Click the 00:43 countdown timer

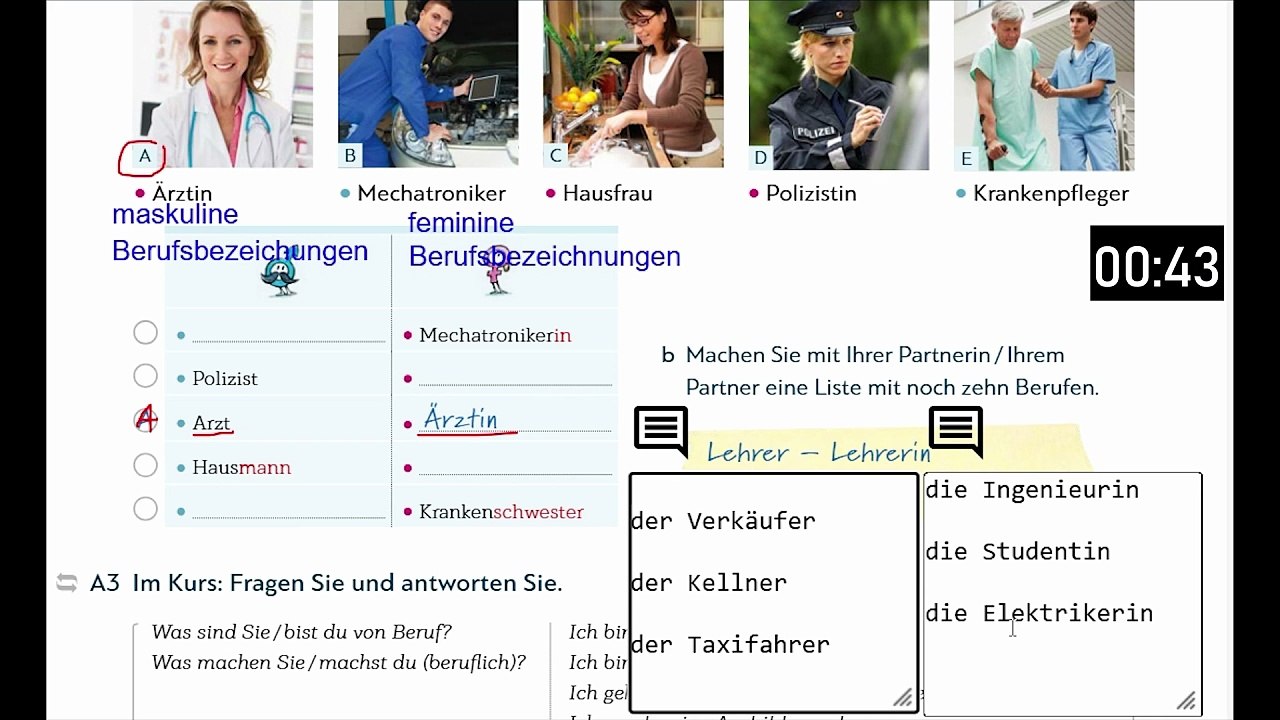(x=1157, y=264)
